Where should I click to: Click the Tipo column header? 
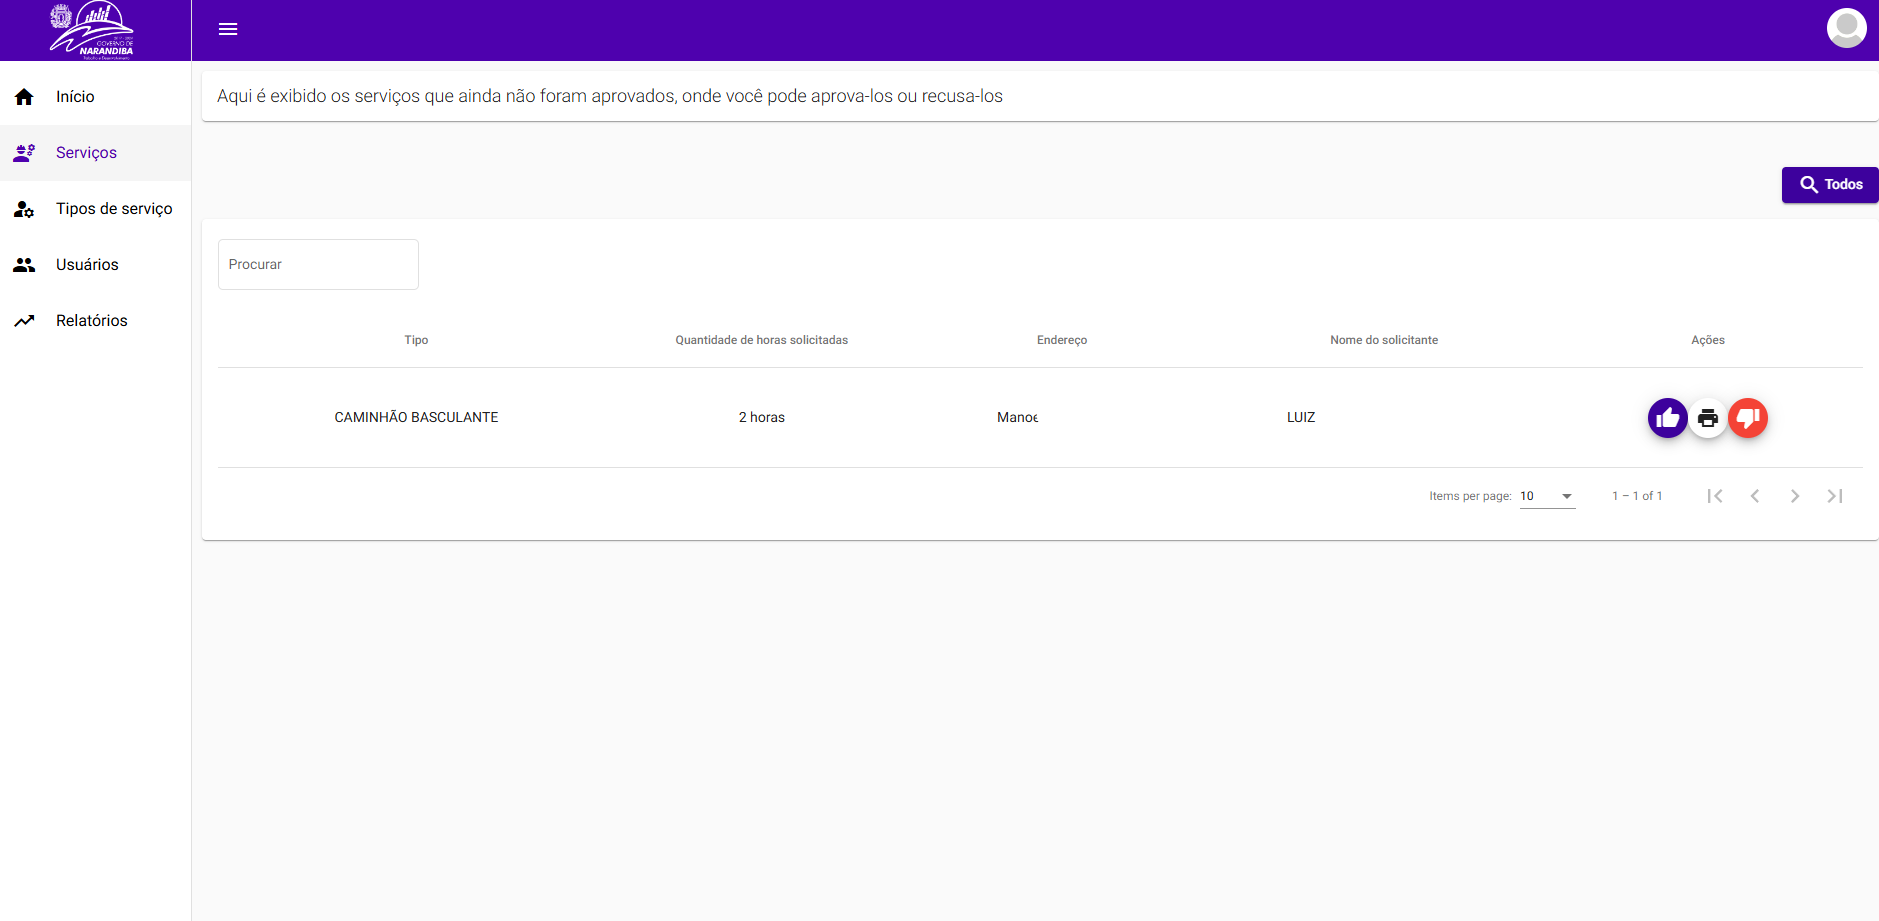click(416, 340)
